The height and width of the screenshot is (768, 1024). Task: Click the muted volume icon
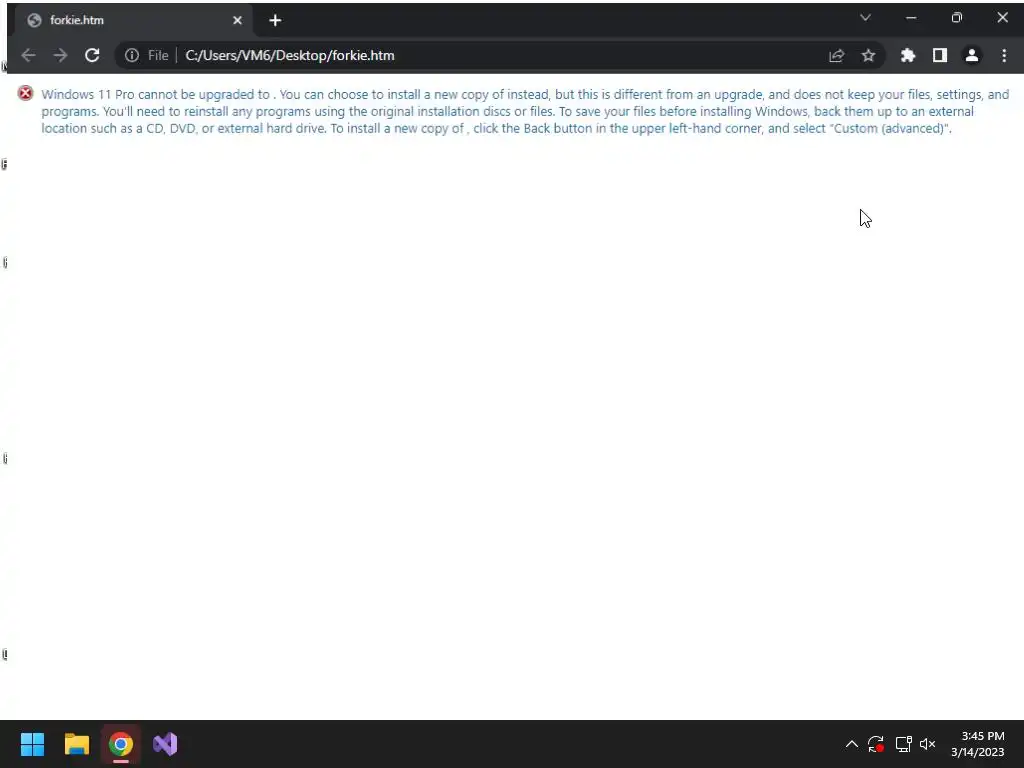927,744
